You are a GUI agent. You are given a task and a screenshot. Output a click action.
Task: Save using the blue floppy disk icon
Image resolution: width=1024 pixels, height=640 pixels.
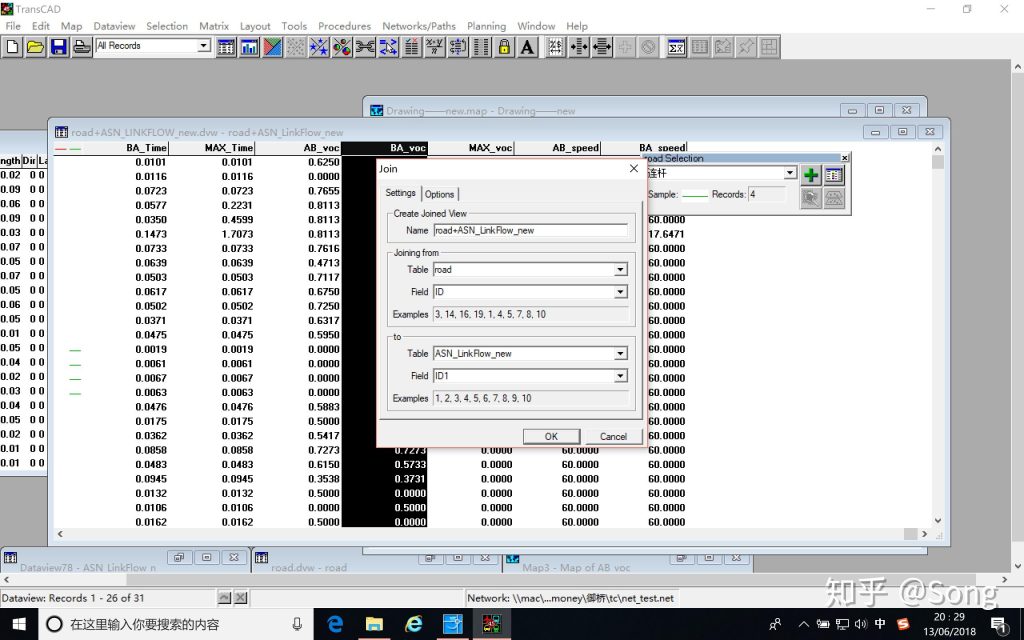click(59, 47)
